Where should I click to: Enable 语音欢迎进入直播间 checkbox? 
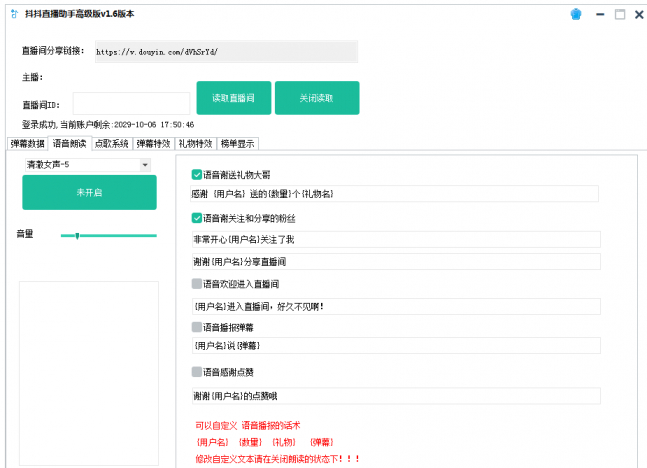tap(196, 284)
